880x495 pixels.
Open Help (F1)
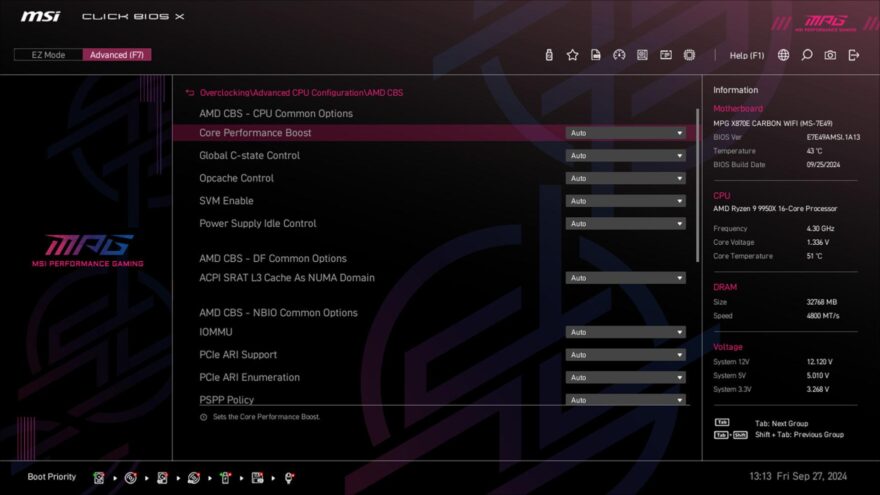pos(746,55)
